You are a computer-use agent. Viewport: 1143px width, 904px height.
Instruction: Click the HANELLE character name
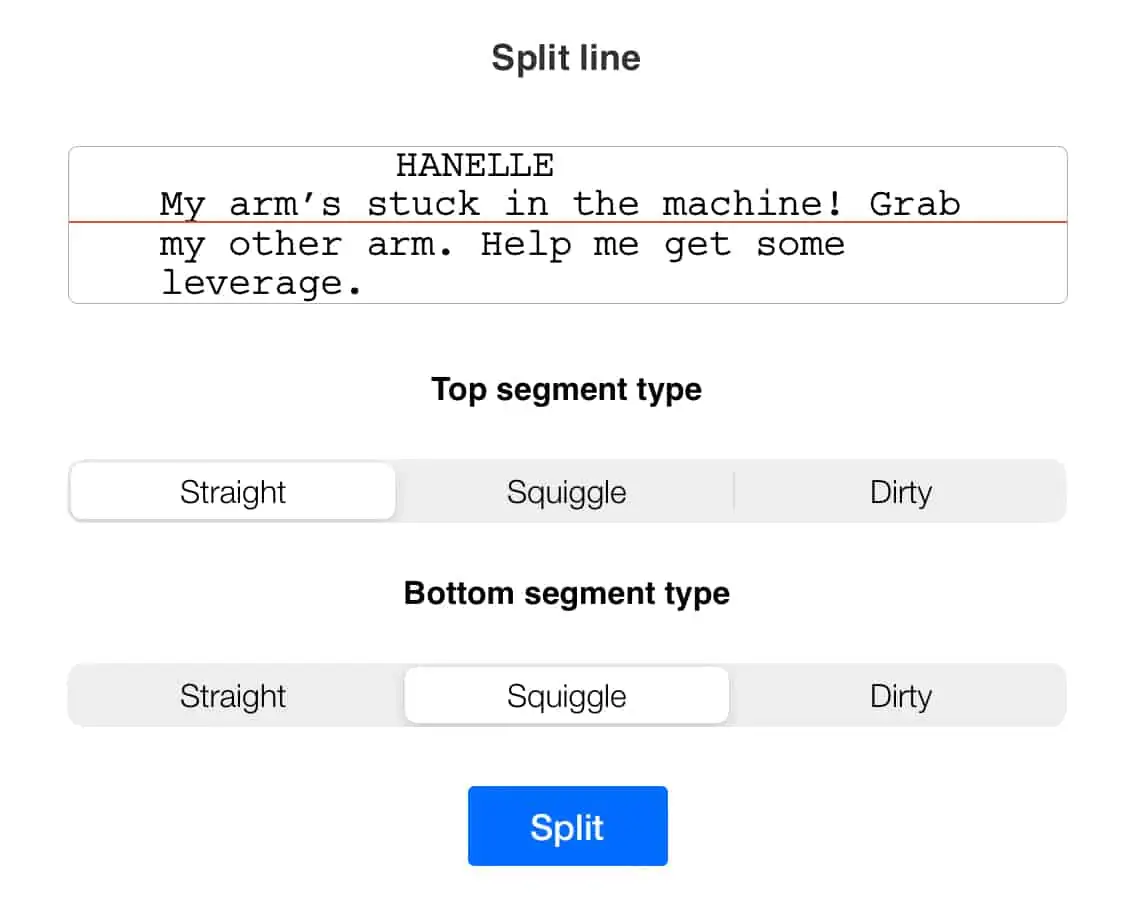coord(475,166)
